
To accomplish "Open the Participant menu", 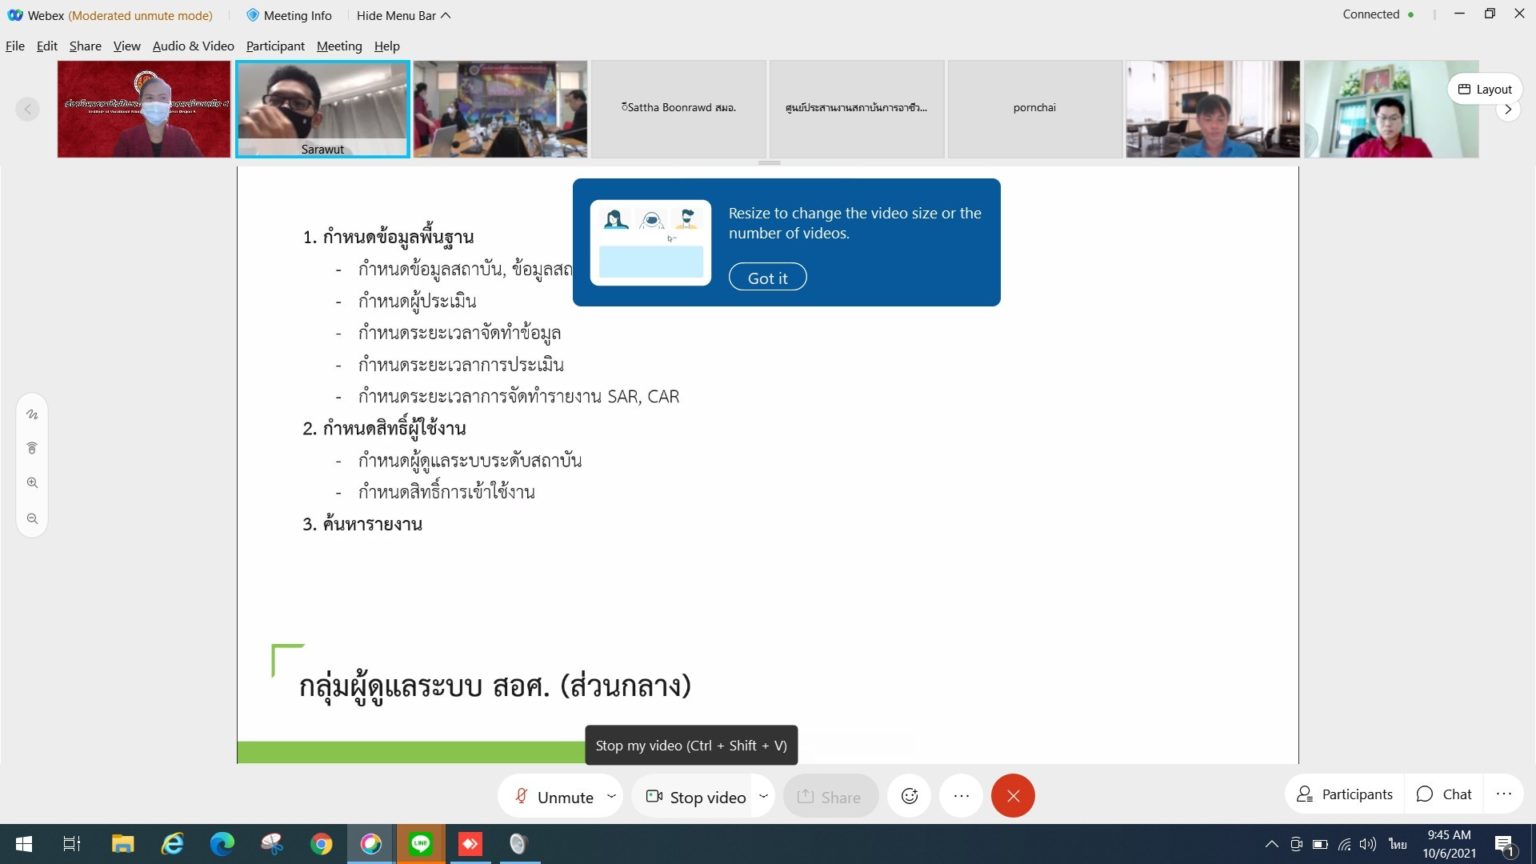I will (x=275, y=46).
